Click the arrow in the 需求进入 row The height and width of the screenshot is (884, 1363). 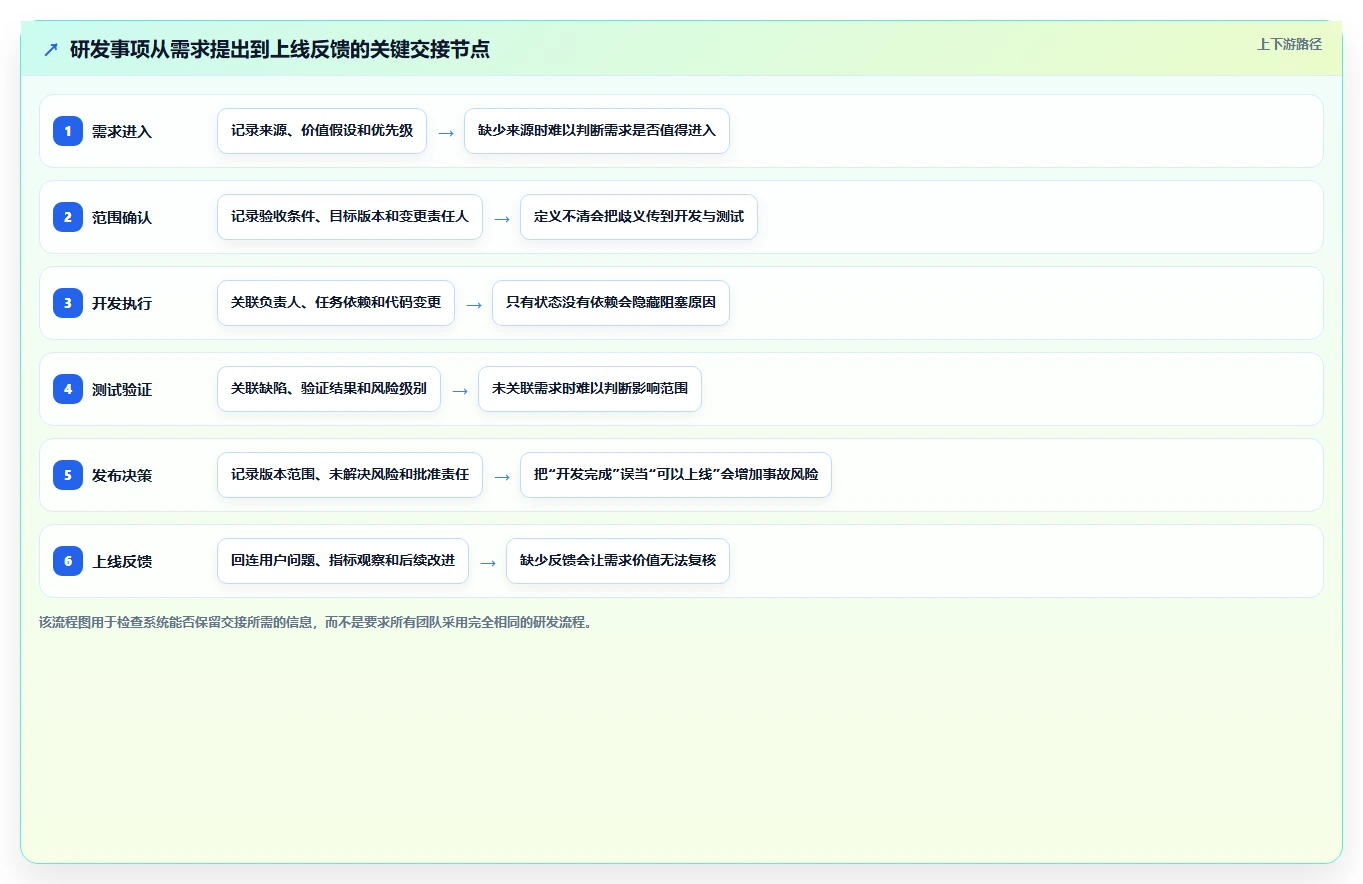446,132
